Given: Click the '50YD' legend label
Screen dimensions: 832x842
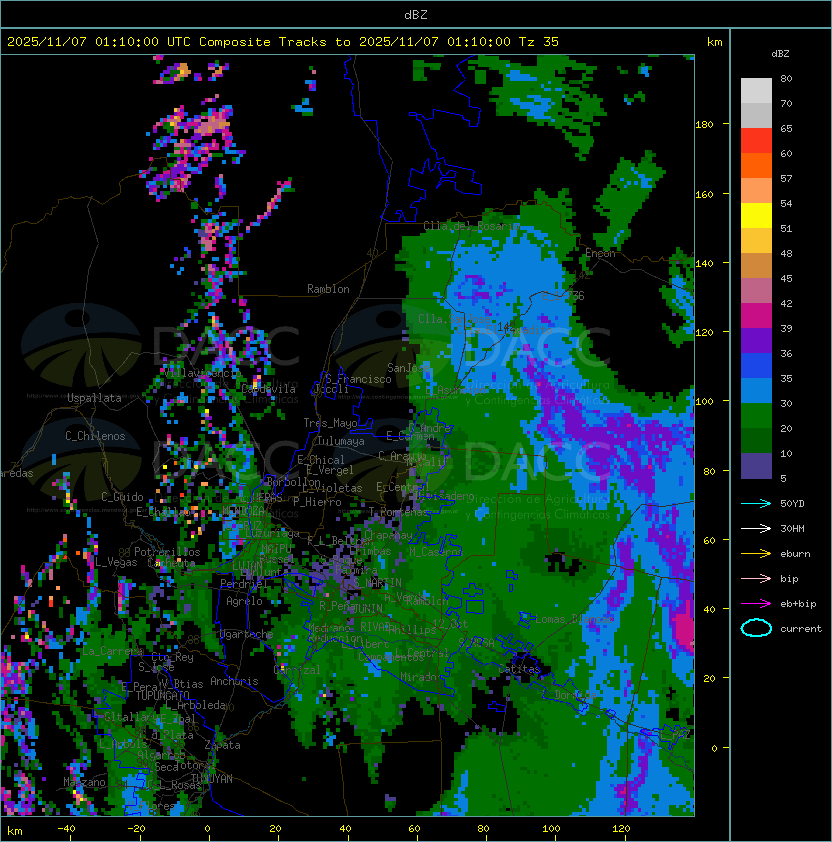Looking at the screenshot, I should [792, 504].
